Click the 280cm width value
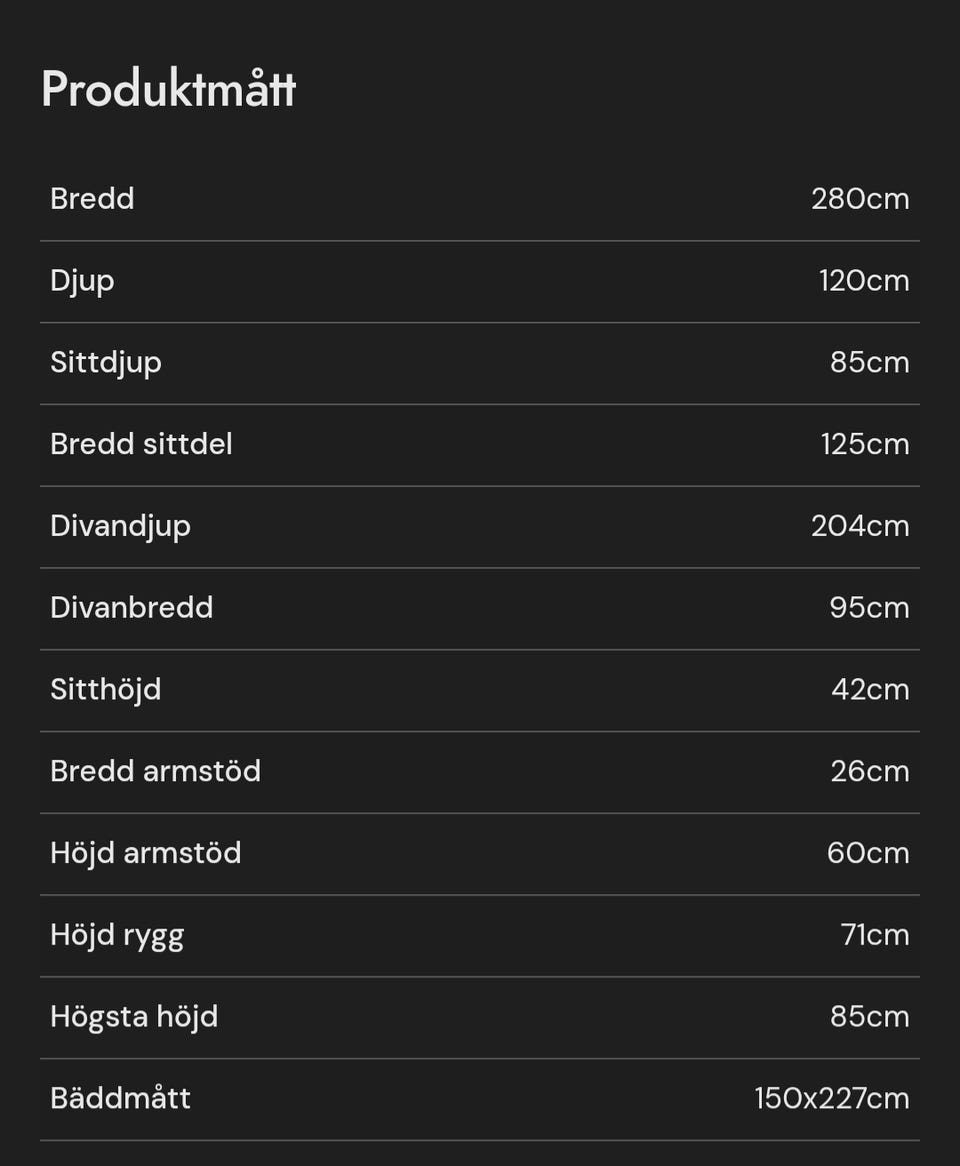Image resolution: width=960 pixels, height=1166 pixels. (x=860, y=199)
